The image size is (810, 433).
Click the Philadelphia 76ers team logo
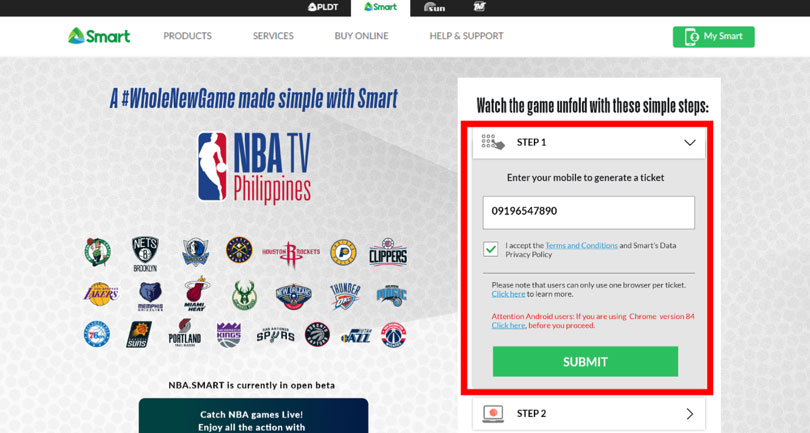[97, 334]
